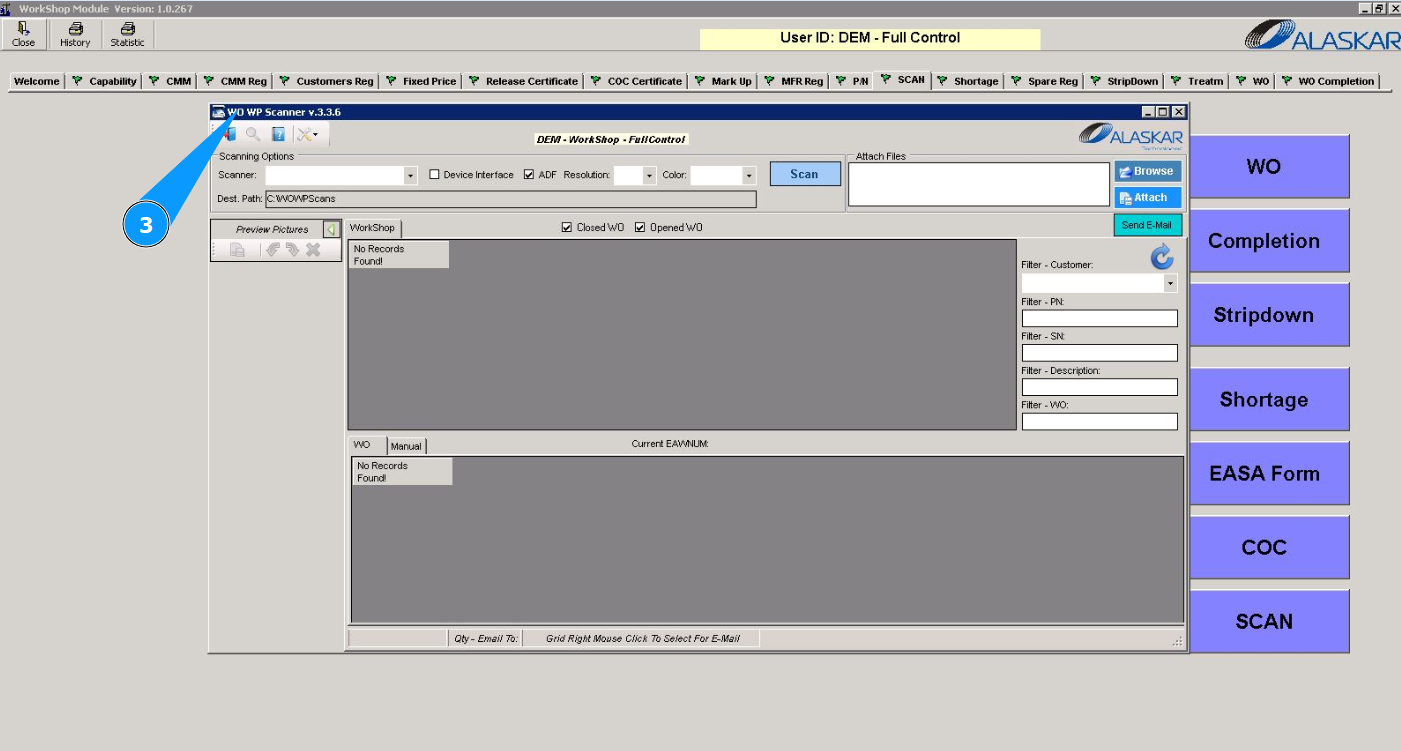Open the Filter - Customer dropdown
Viewport: 1401px width, 751px height.
pos(1171,284)
